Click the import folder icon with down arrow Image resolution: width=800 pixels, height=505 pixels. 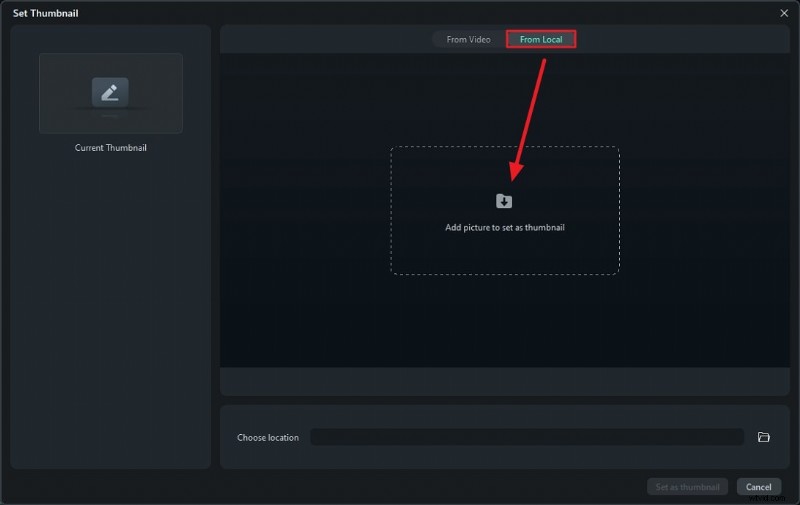click(x=504, y=201)
